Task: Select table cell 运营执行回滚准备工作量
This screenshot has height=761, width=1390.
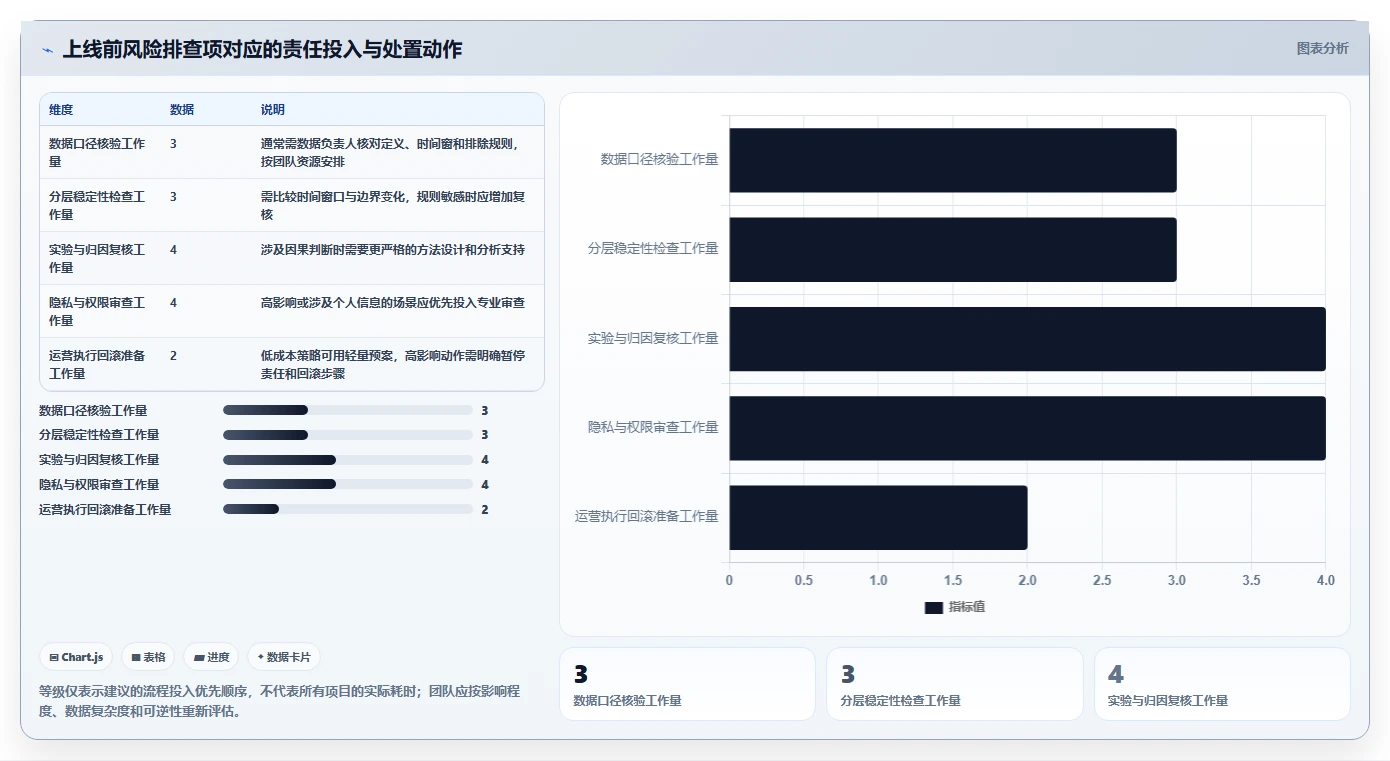Action: [98, 364]
